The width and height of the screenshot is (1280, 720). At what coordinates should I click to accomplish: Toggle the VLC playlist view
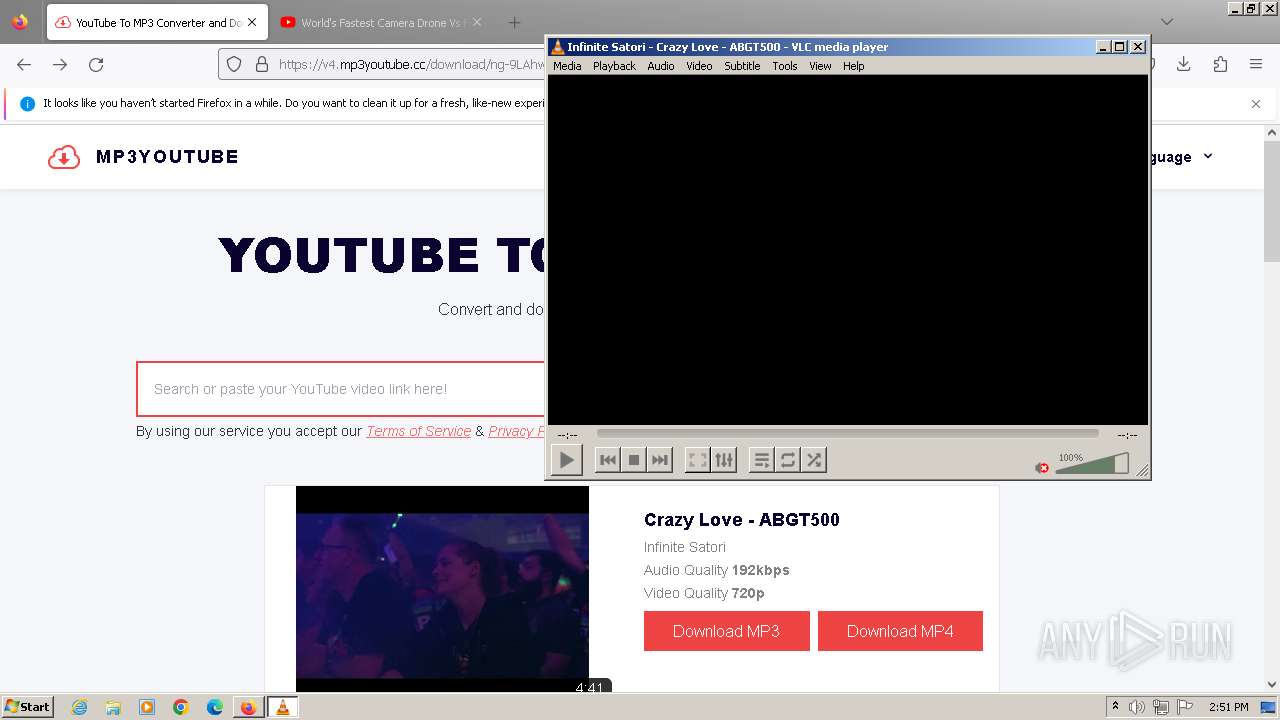(761, 460)
